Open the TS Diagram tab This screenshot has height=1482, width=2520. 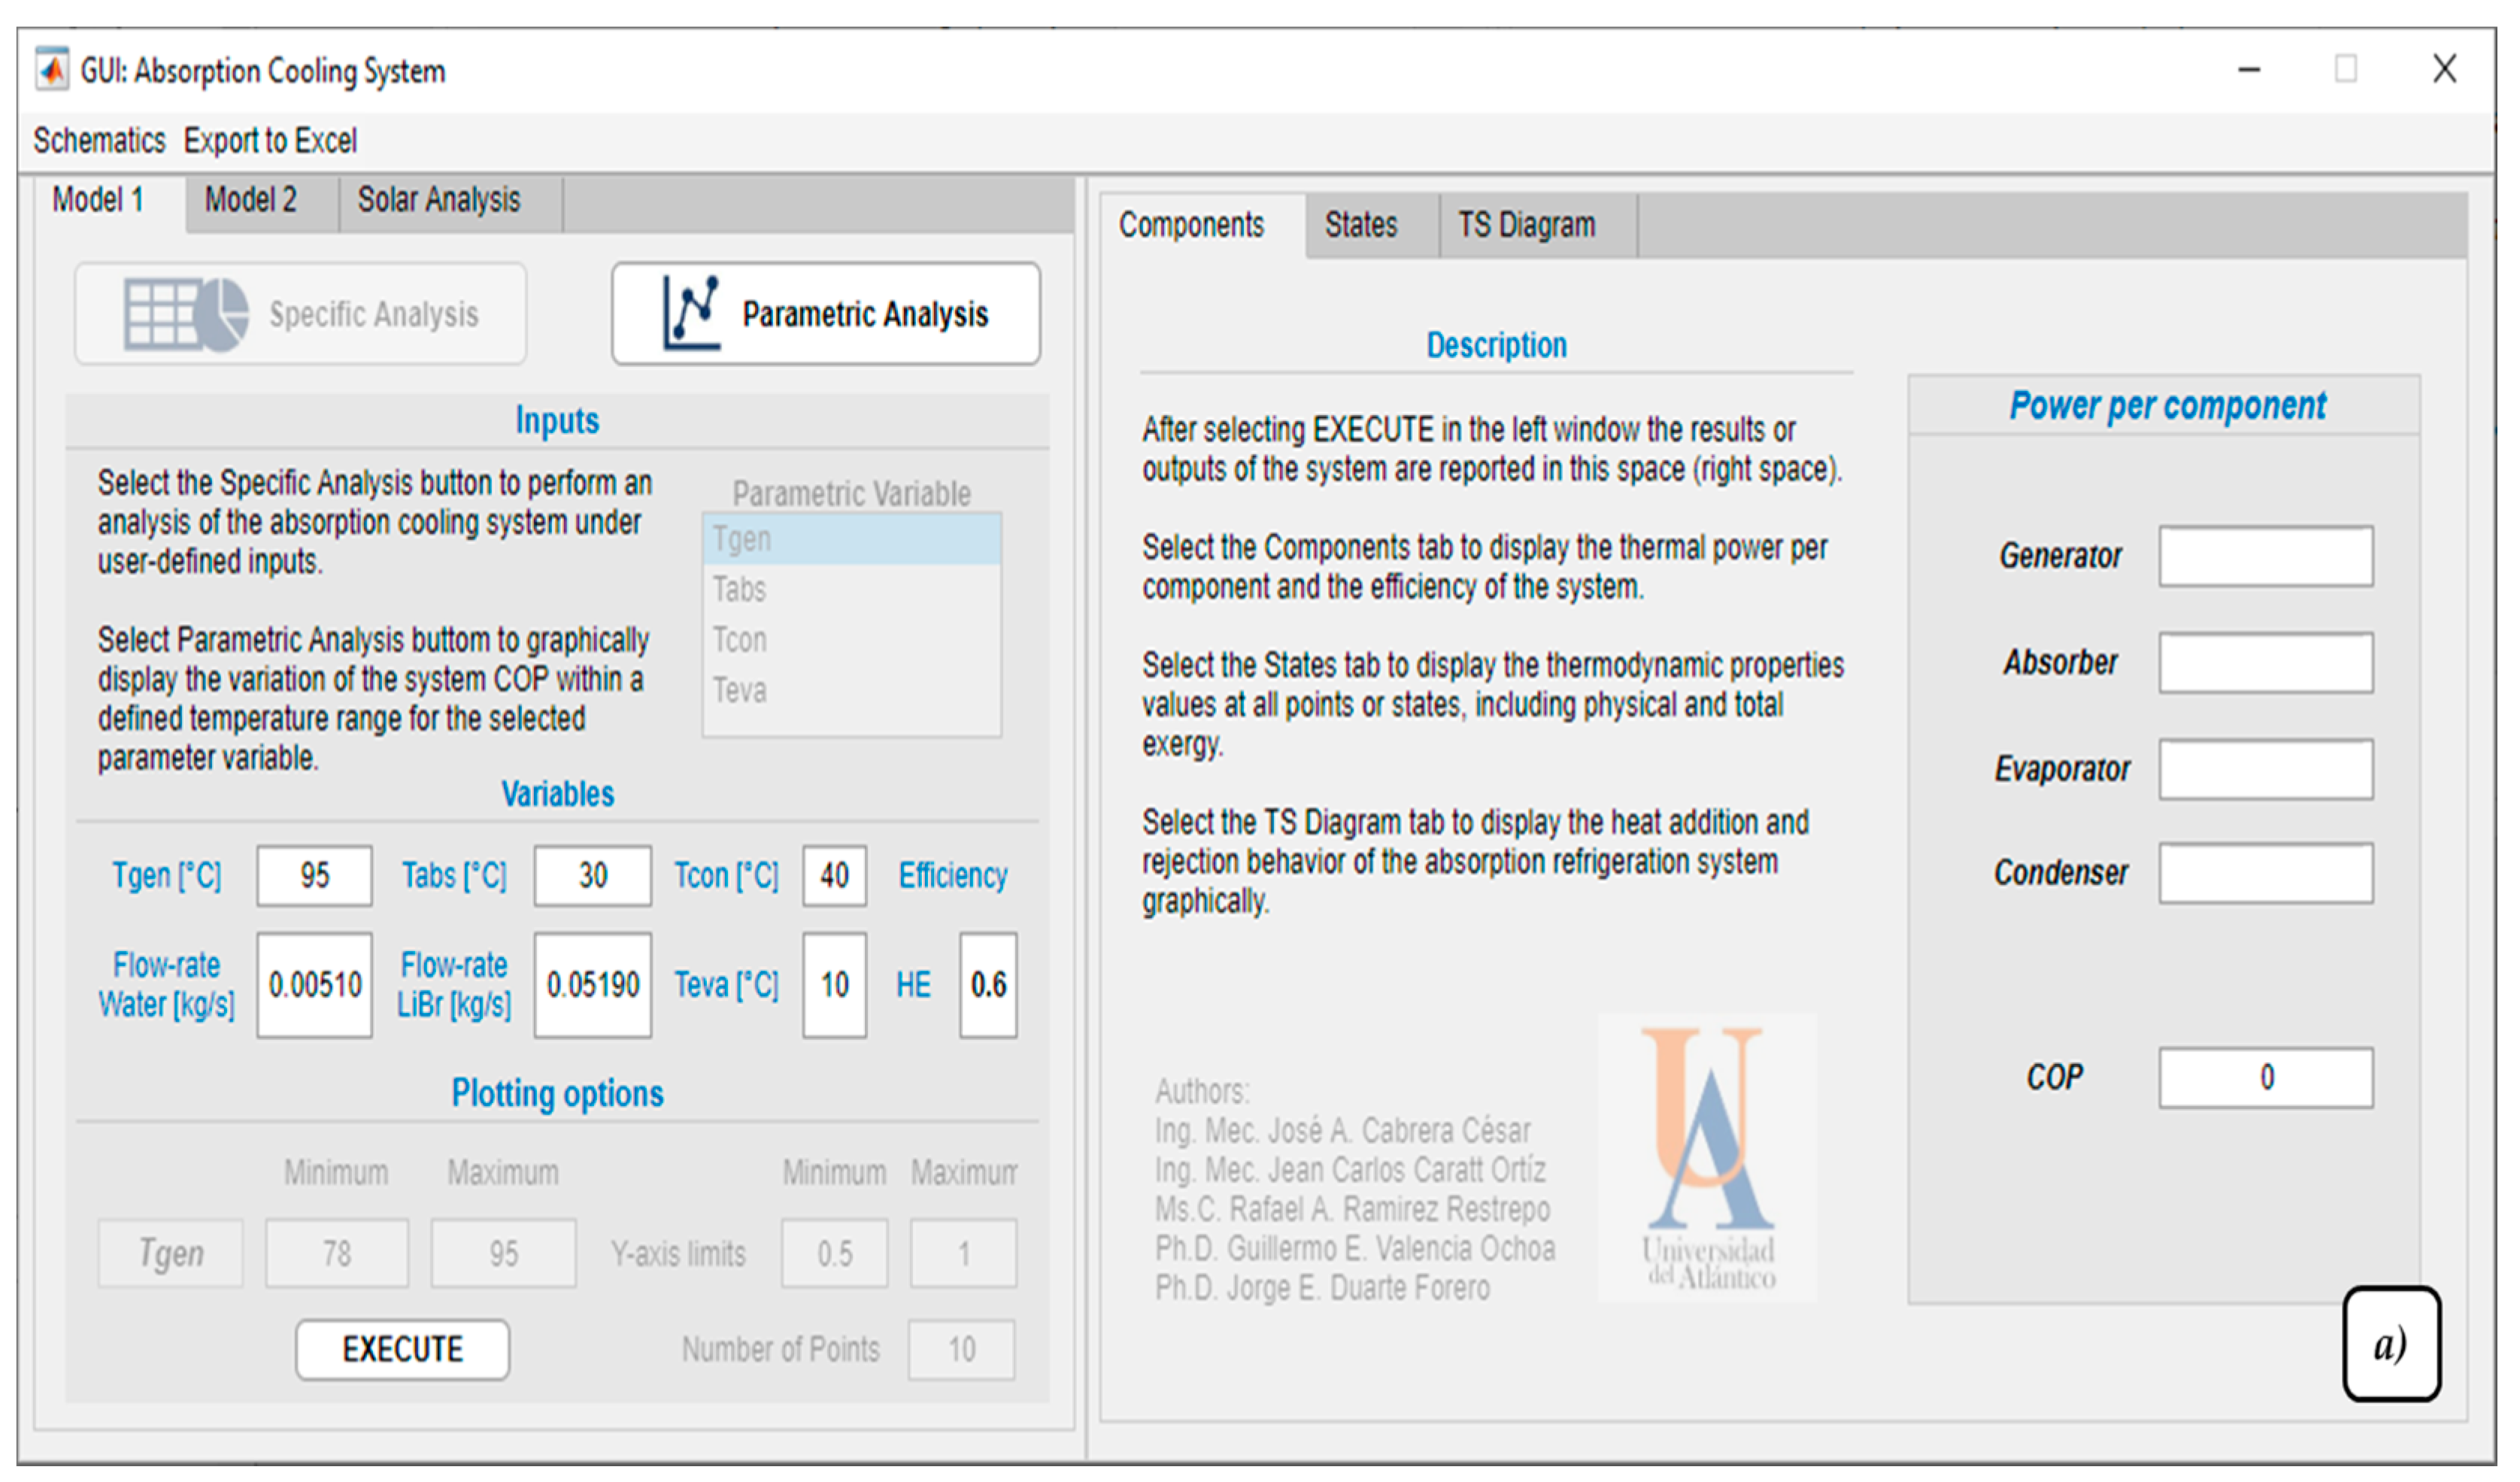pos(1526,225)
